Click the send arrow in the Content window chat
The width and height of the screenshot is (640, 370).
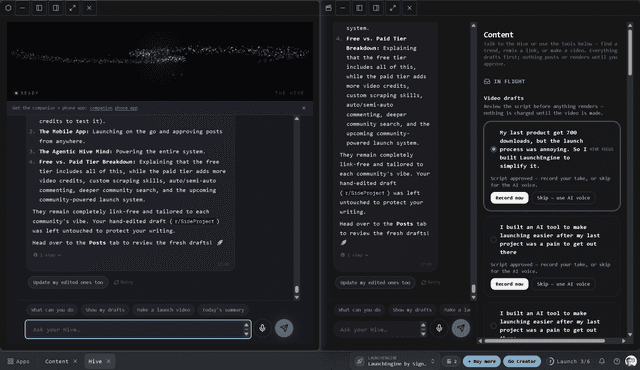coord(461,328)
